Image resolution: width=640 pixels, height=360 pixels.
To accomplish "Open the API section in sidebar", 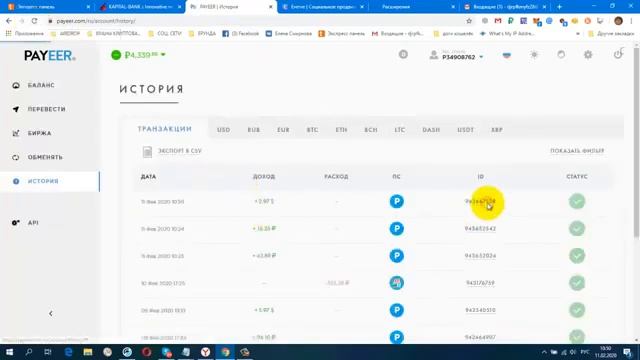I will 33,223.
